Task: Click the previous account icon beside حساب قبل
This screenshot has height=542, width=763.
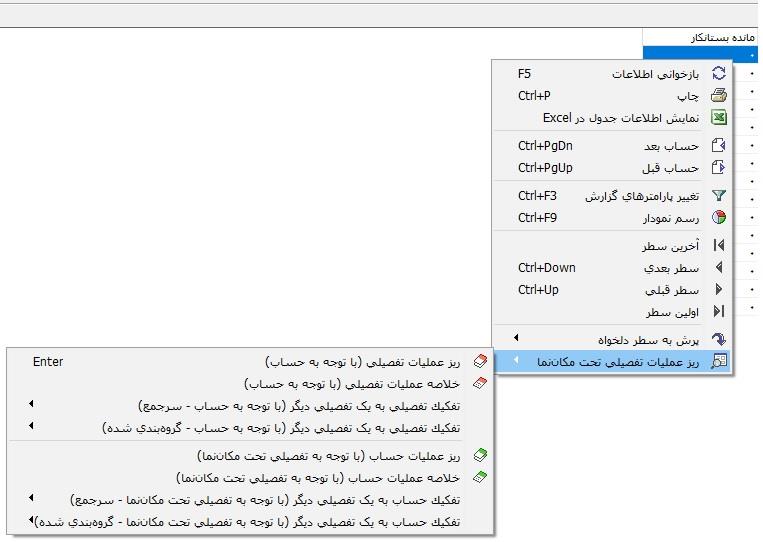Action: pos(717,168)
